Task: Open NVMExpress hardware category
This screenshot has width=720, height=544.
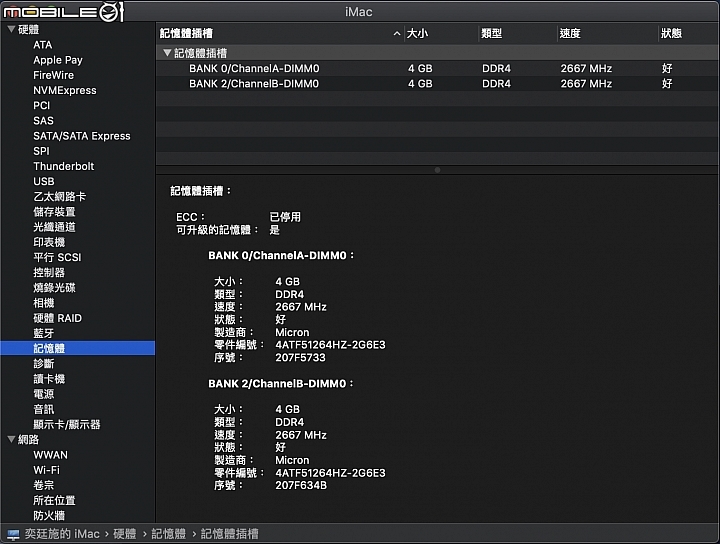Action: [65, 90]
